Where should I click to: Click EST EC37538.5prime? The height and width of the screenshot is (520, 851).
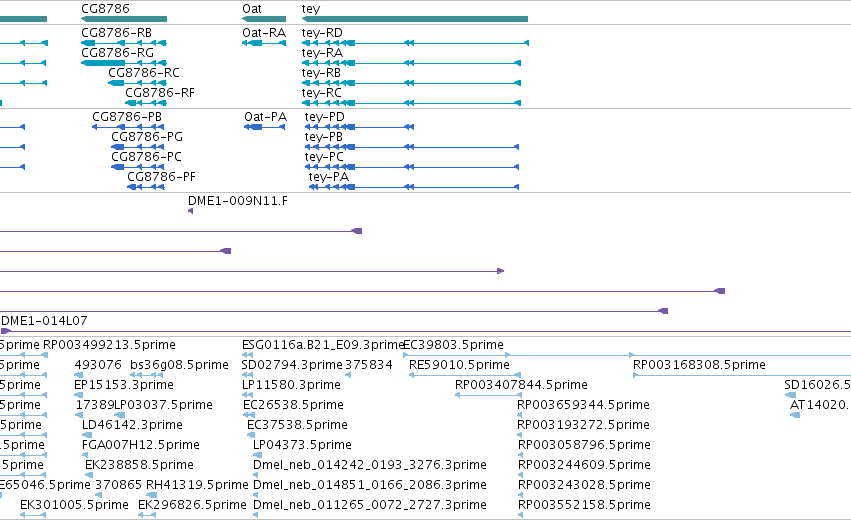point(297,425)
